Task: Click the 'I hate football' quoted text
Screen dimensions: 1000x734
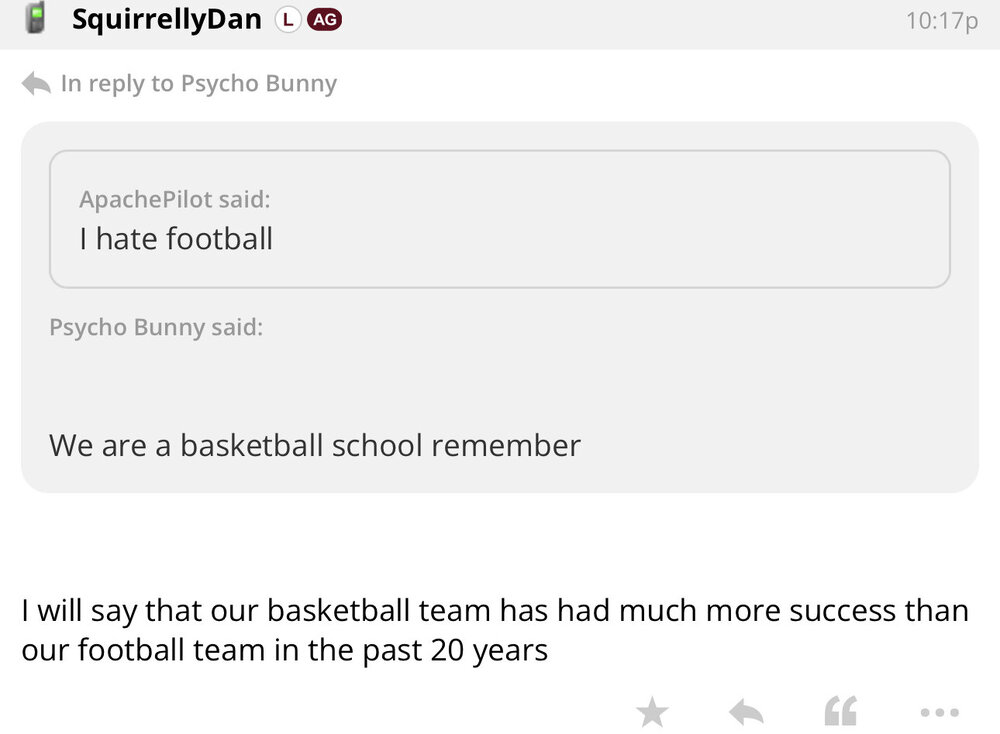Action: [176, 239]
